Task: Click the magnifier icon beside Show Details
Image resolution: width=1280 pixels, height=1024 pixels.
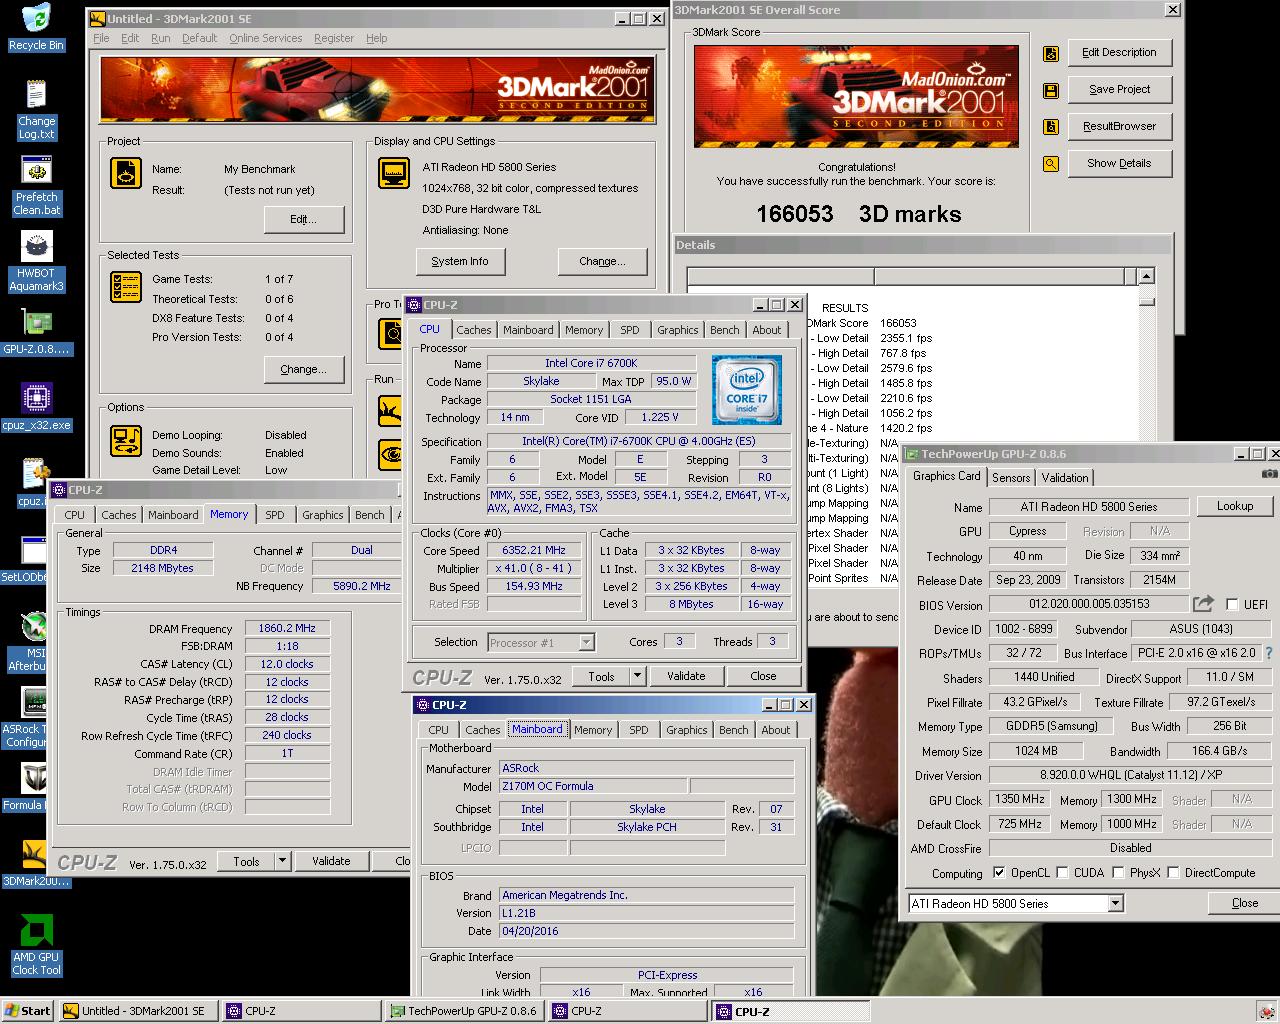Action: pos(1050,164)
